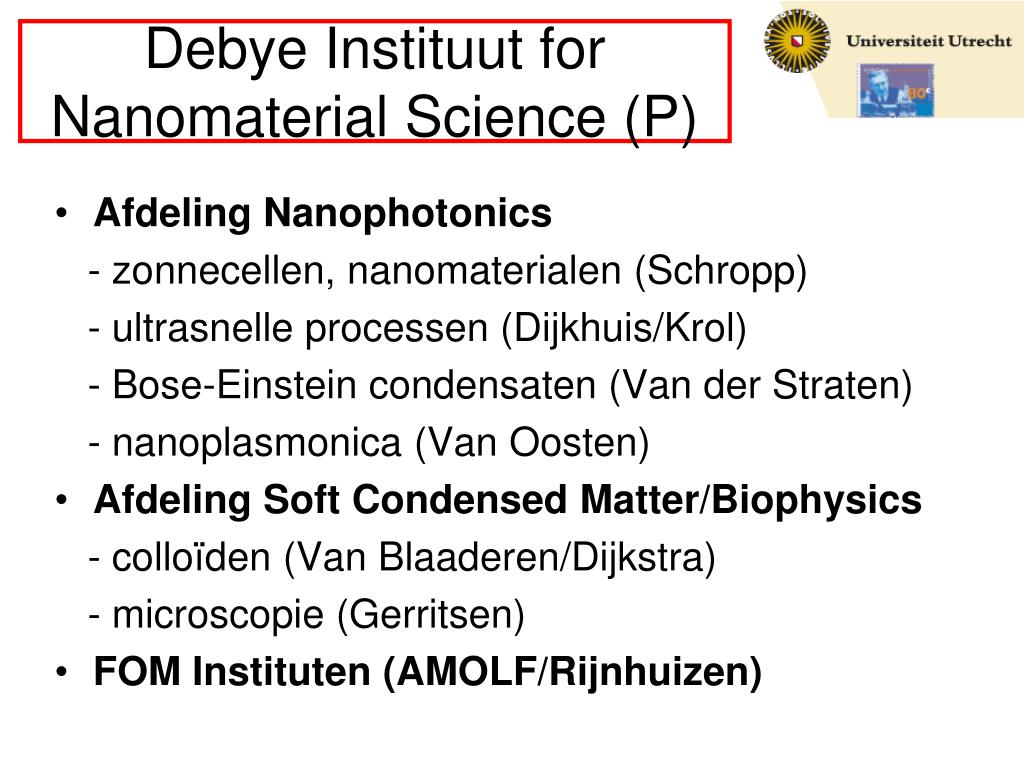Click the word Schropp in parentheses

tap(720, 270)
